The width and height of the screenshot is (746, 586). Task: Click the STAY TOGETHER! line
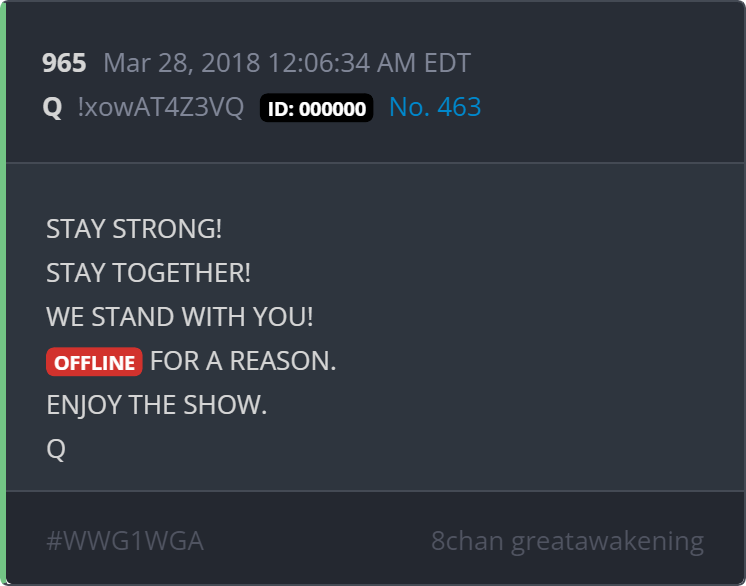148,273
